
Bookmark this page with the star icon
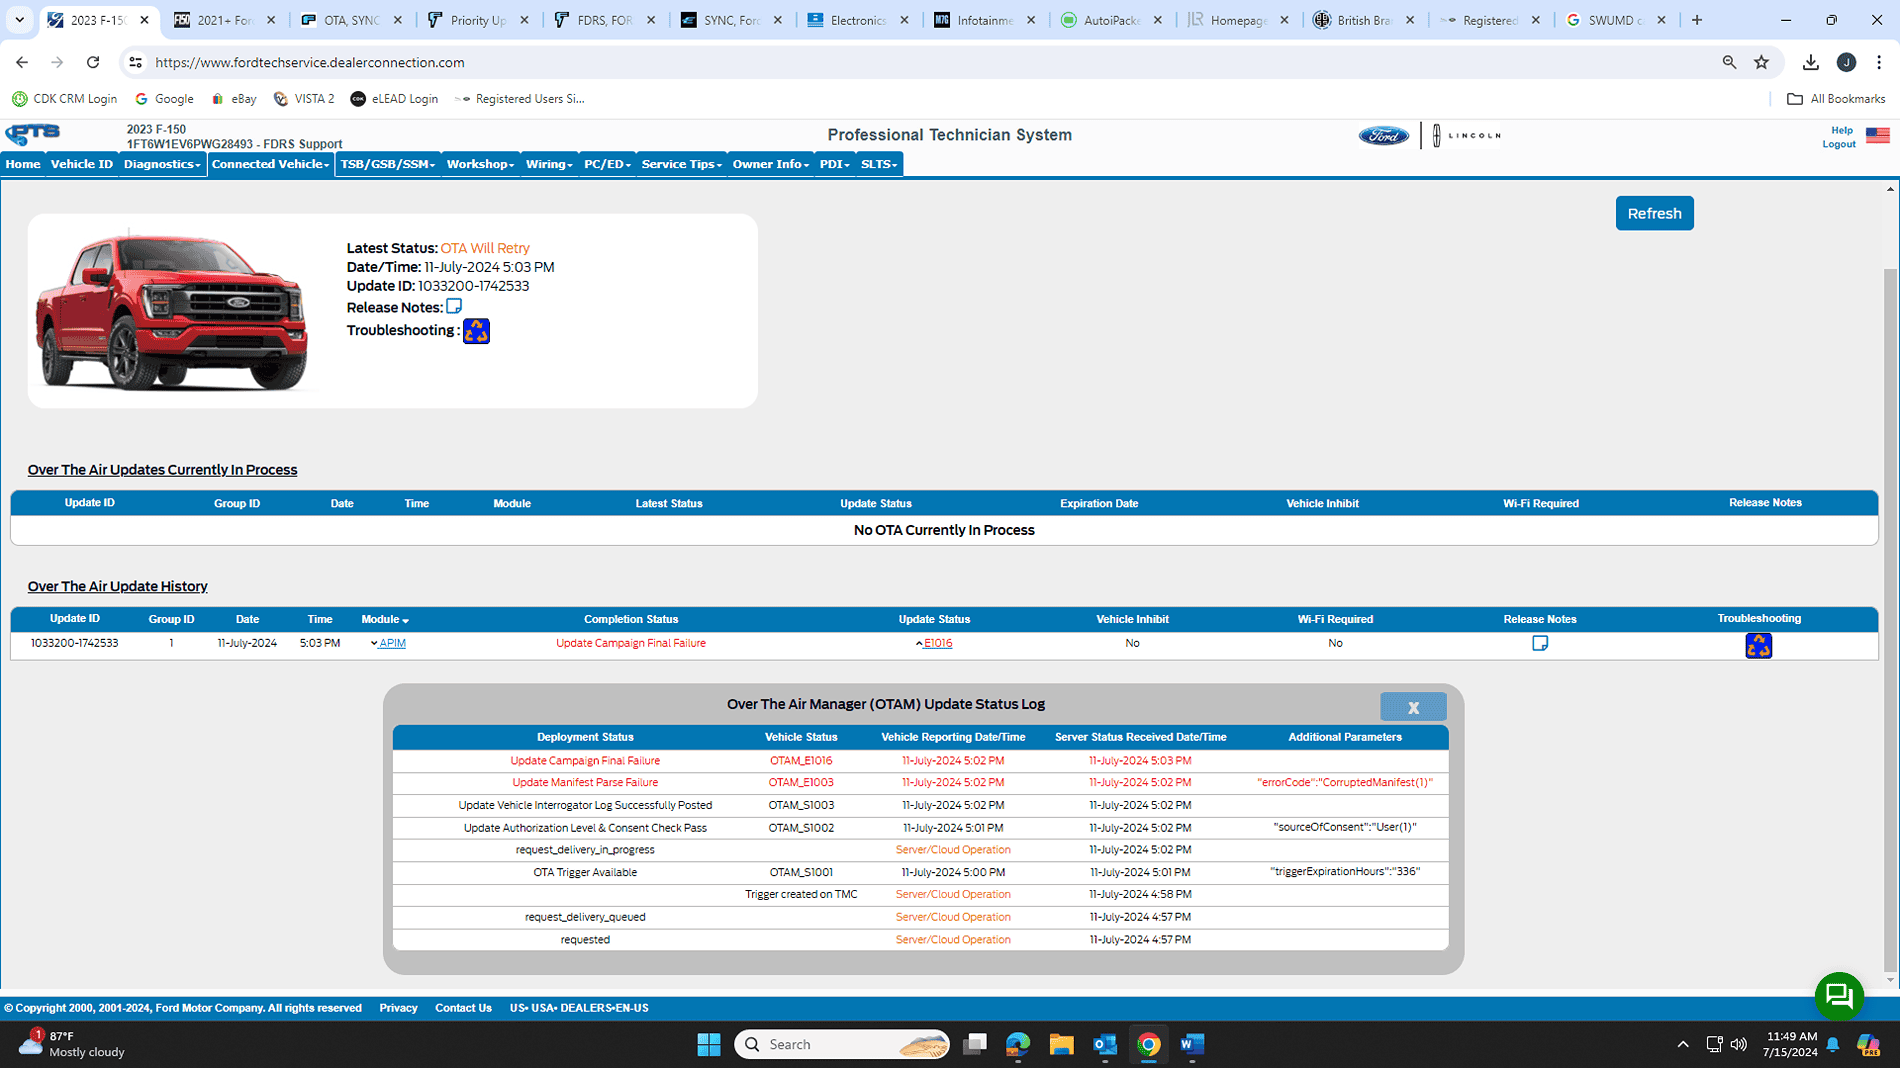coord(1761,62)
